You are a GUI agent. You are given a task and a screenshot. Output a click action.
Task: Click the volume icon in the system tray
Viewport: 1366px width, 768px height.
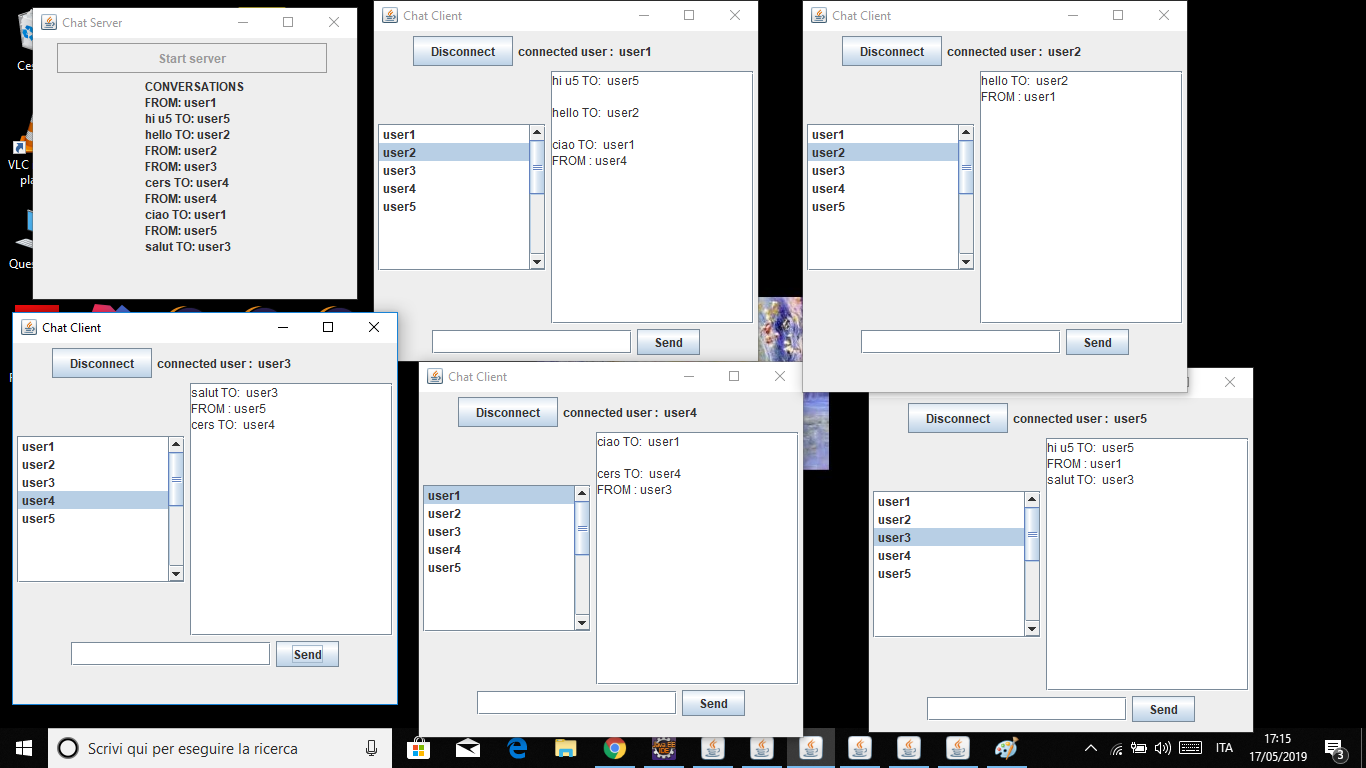coord(1163,747)
